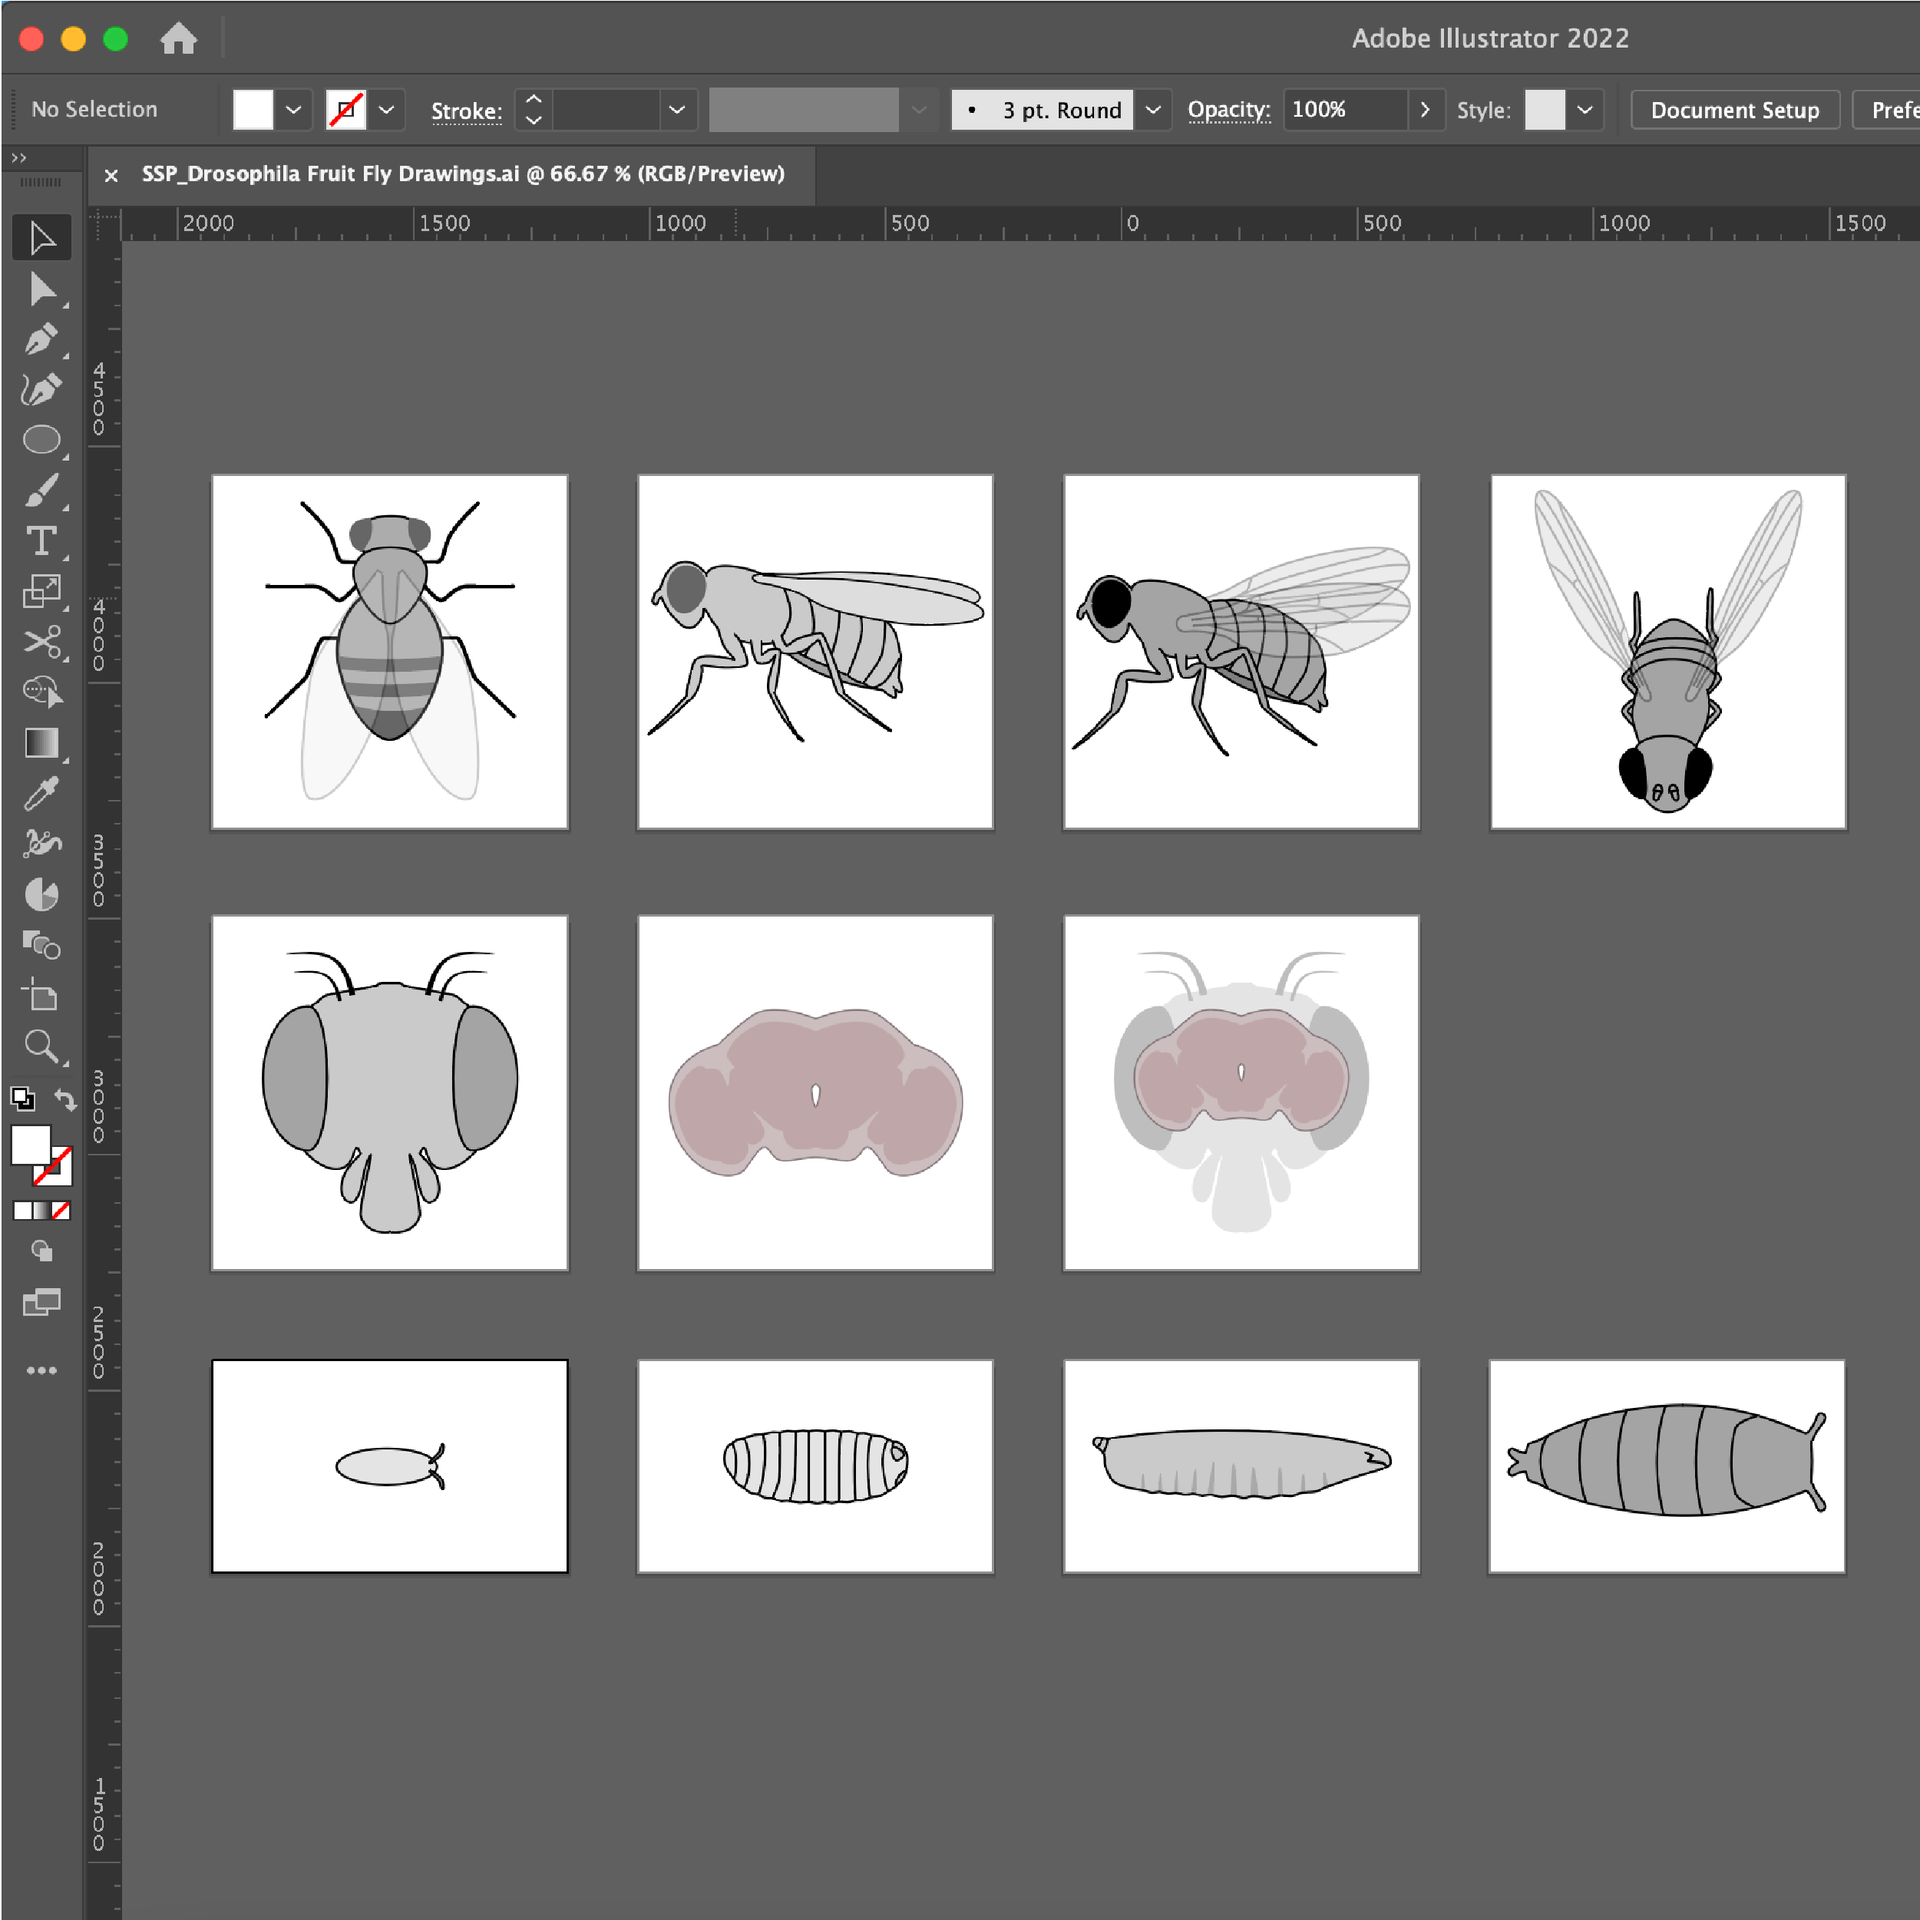Swap fill and stroke colors
Viewport: 1920px width, 1920px height.
65,1100
